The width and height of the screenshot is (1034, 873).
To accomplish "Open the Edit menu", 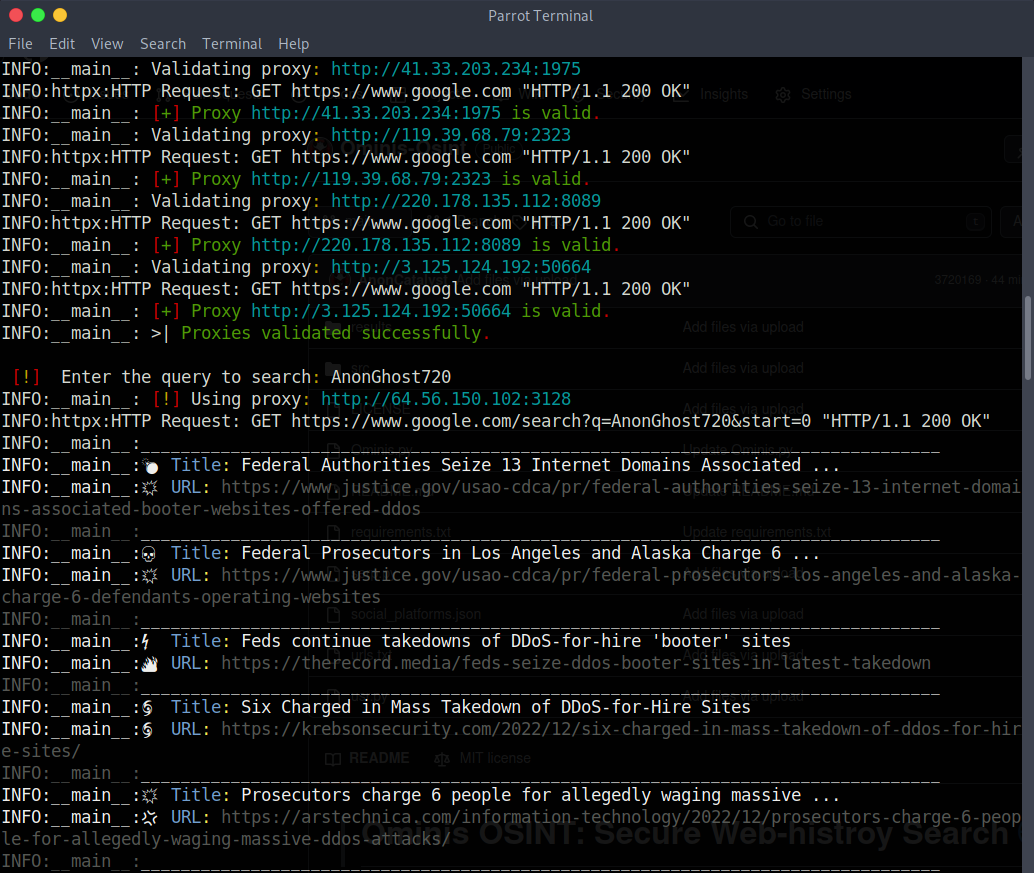I will tap(62, 44).
